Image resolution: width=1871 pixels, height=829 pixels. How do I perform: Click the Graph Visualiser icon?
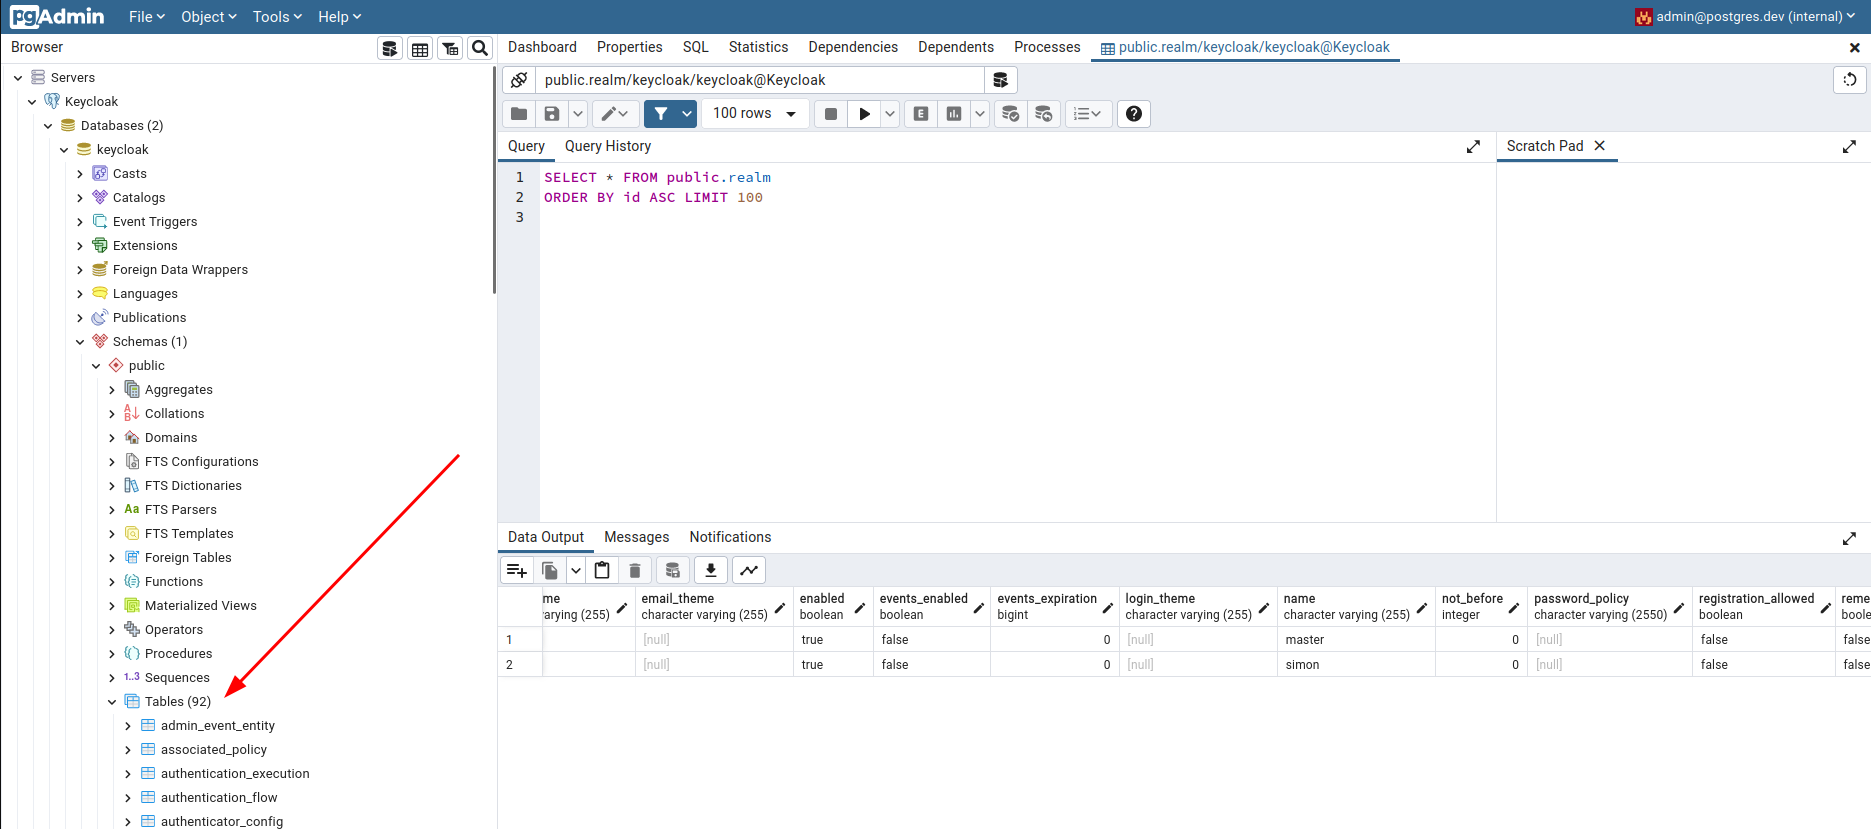point(749,570)
